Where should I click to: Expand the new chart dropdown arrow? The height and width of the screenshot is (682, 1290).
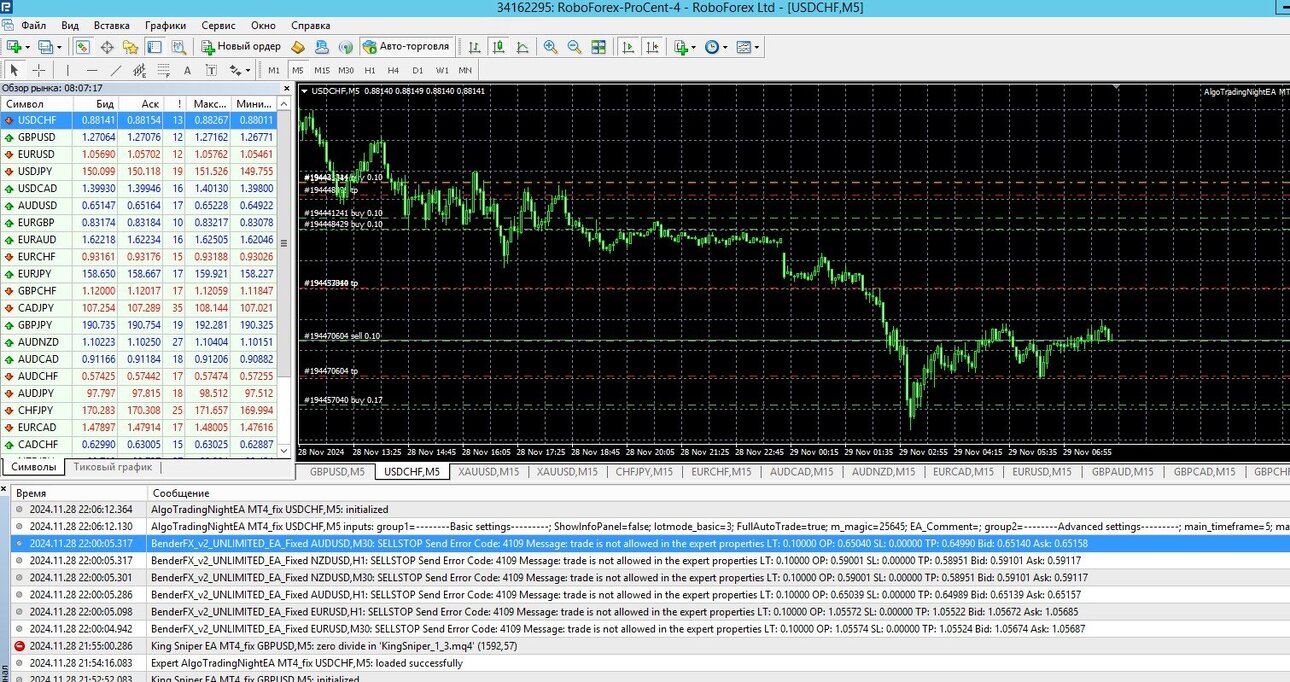click(x=28, y=47)
